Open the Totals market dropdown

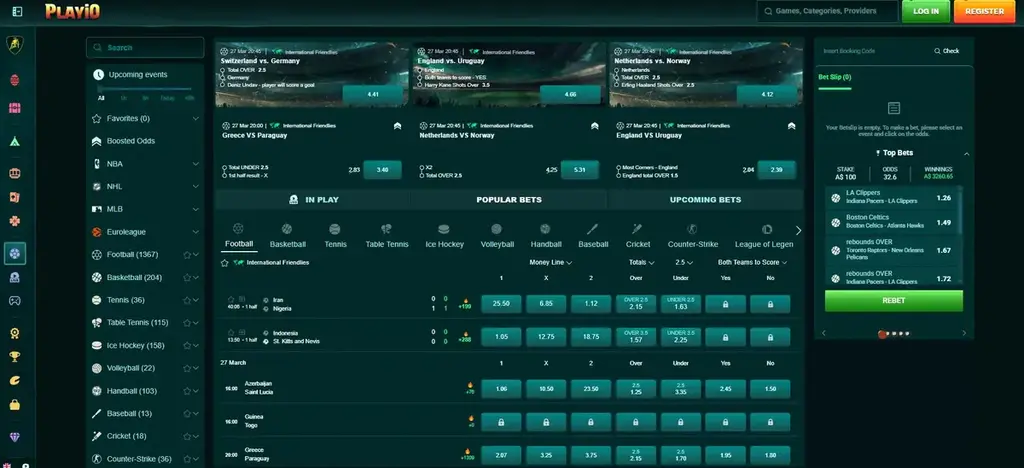point(641,262)
